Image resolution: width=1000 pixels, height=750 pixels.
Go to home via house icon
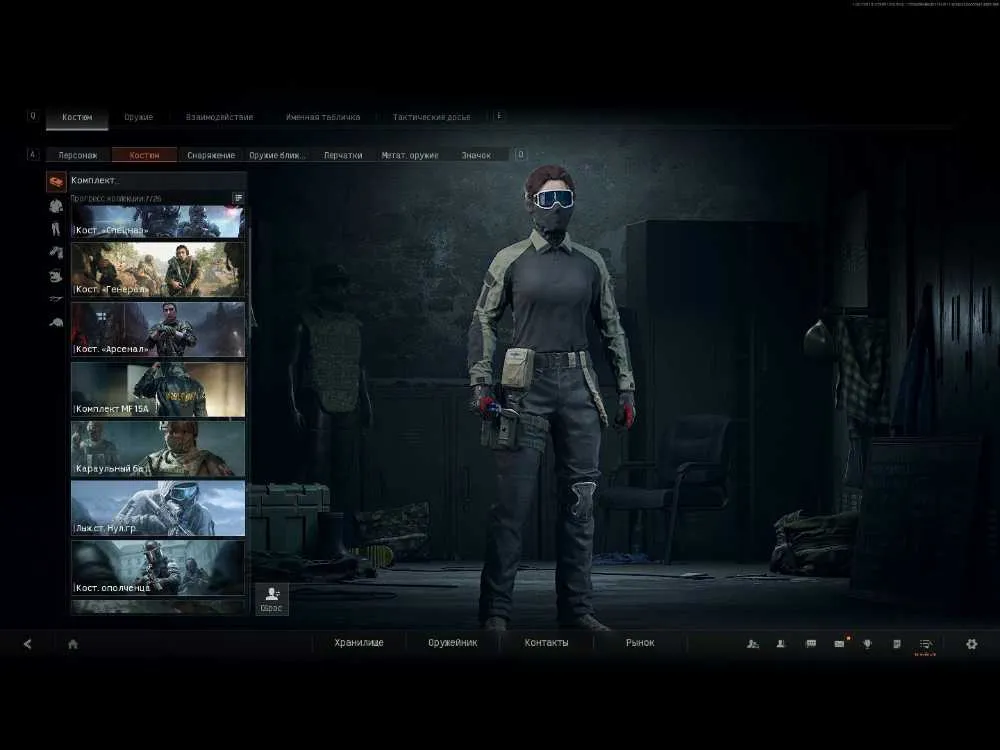click(73, 644)
